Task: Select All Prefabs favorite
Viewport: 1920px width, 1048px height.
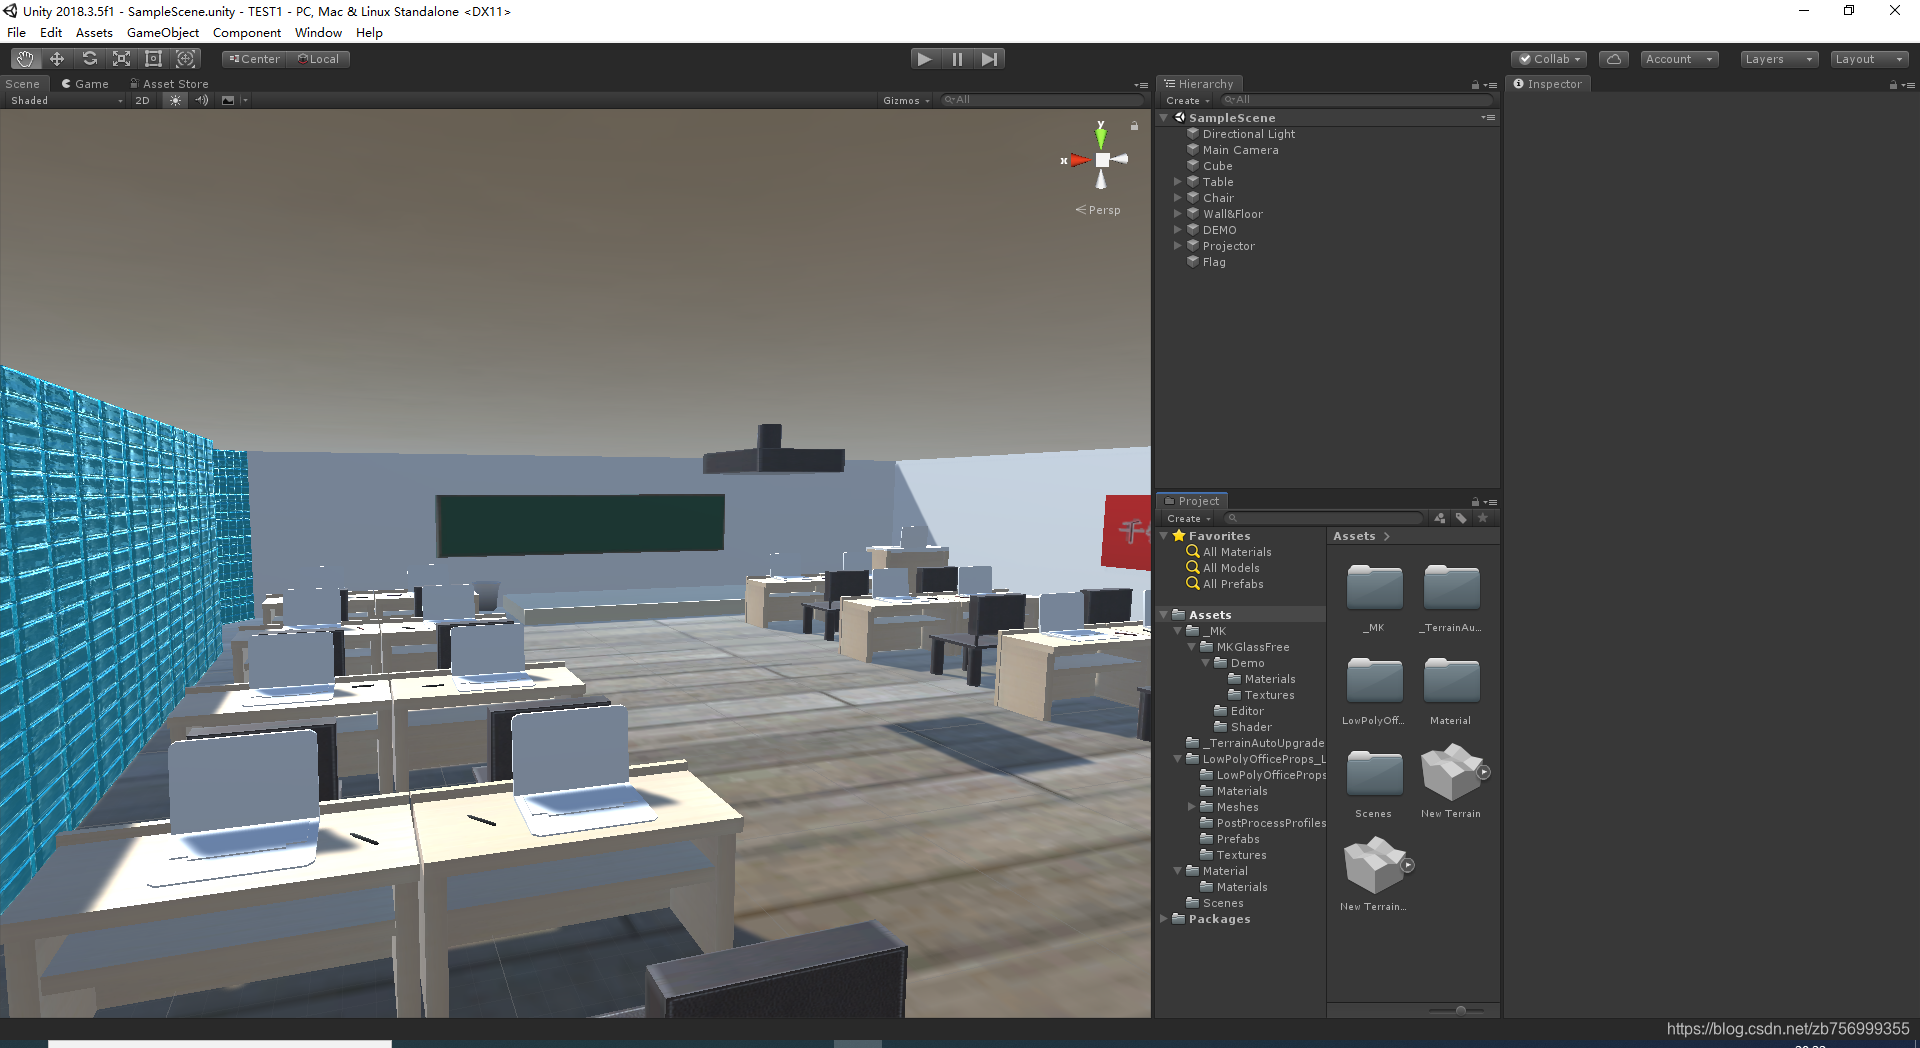Action: [1233, 584]
